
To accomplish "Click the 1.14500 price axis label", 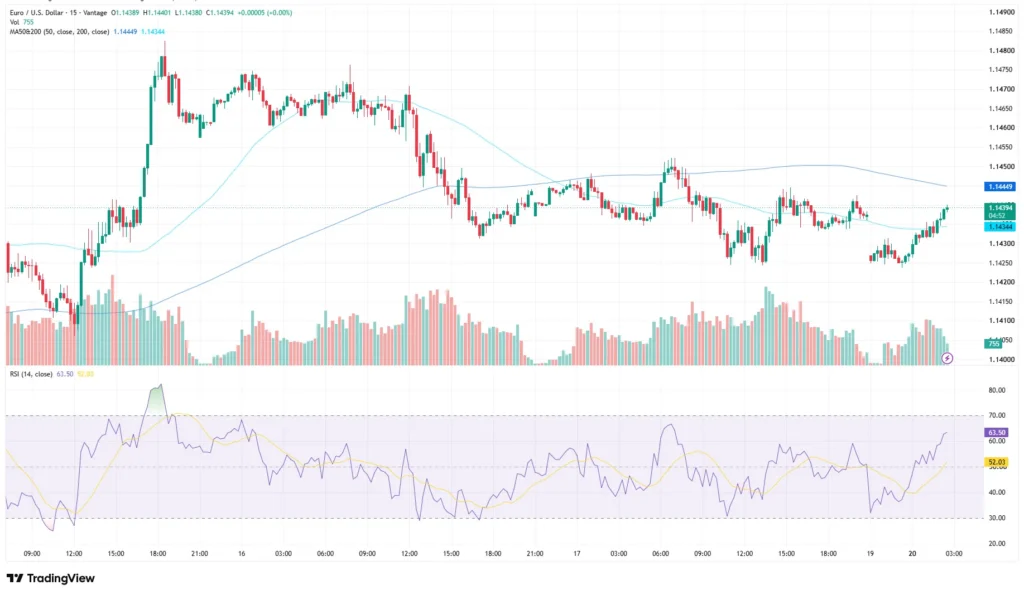I will [1000, 167].
